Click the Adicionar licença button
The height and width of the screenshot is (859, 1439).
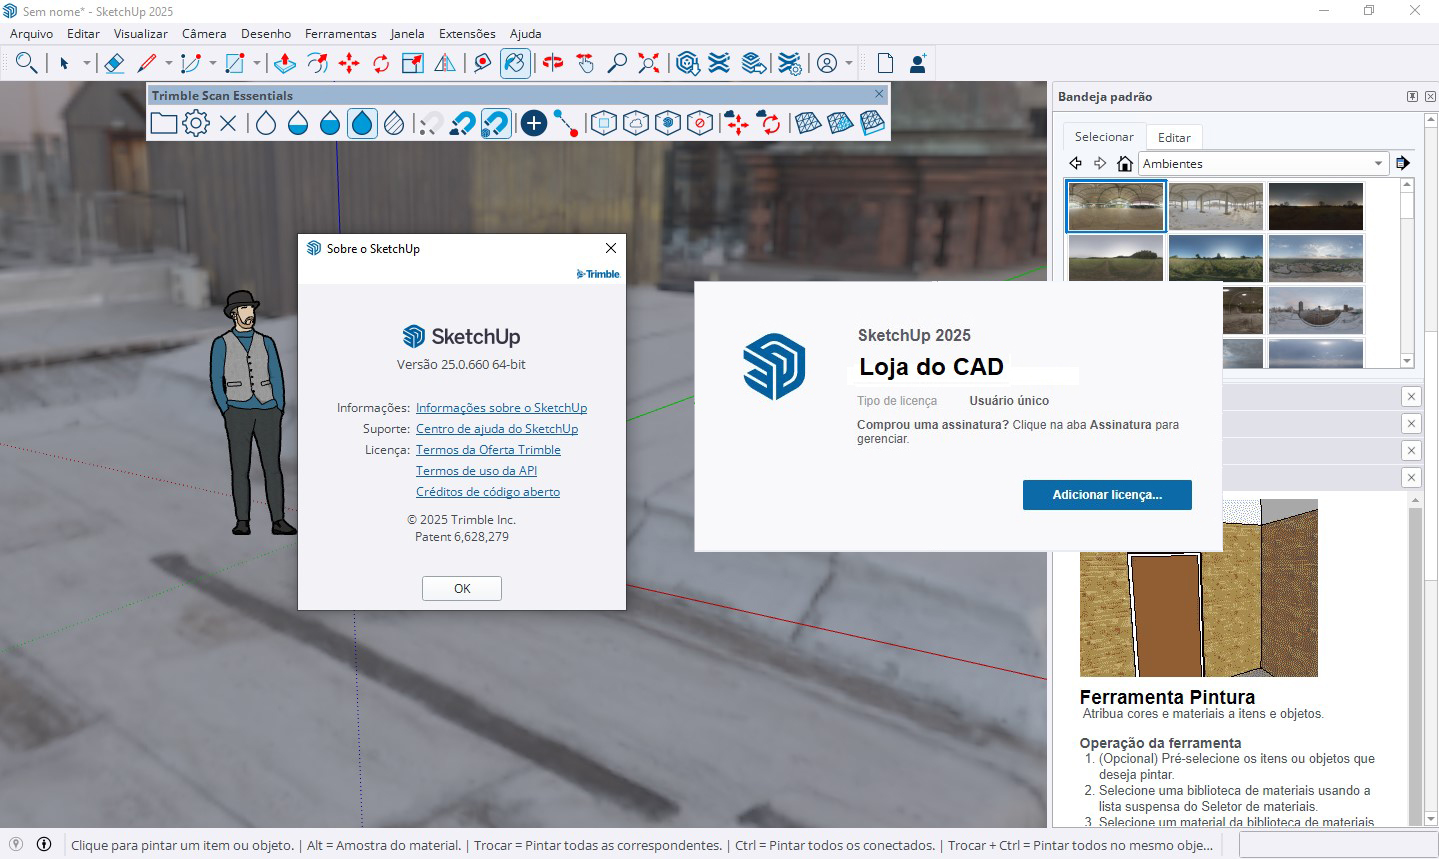[x=1107, y=495]
